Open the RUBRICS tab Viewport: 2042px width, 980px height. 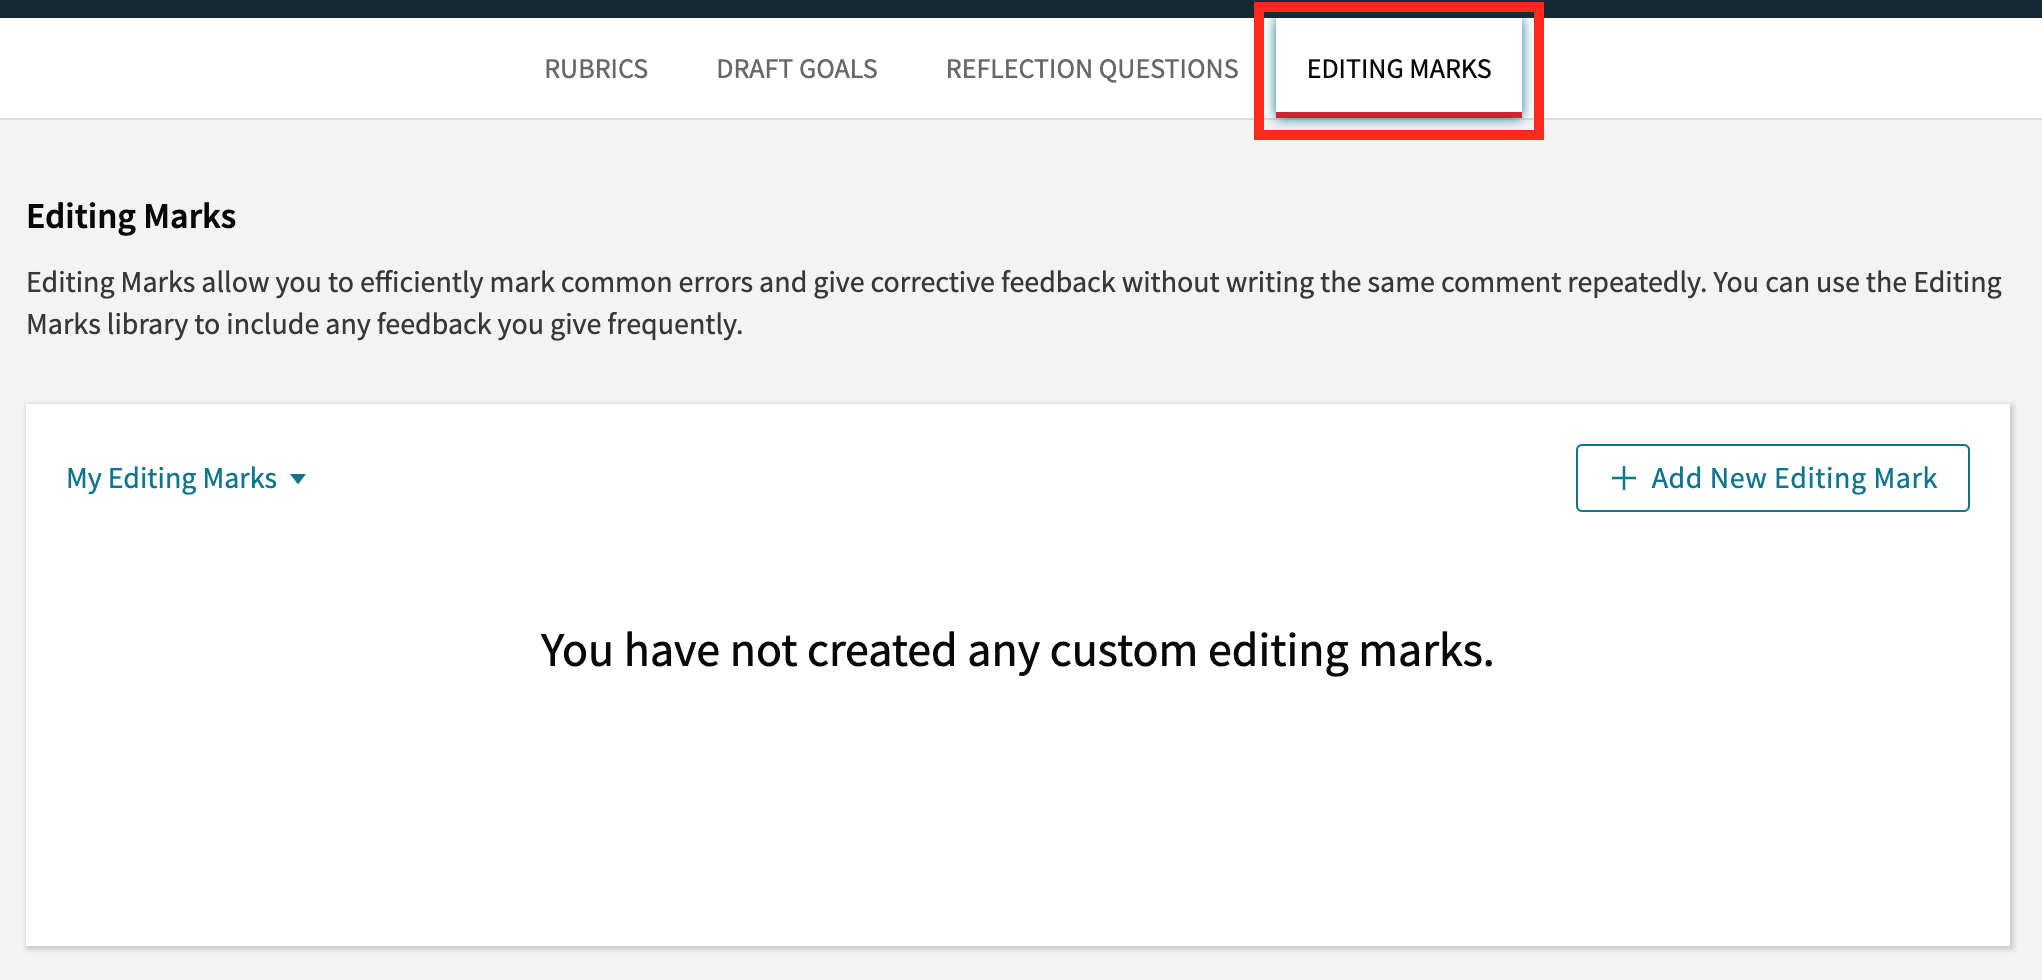coord(595,68)
